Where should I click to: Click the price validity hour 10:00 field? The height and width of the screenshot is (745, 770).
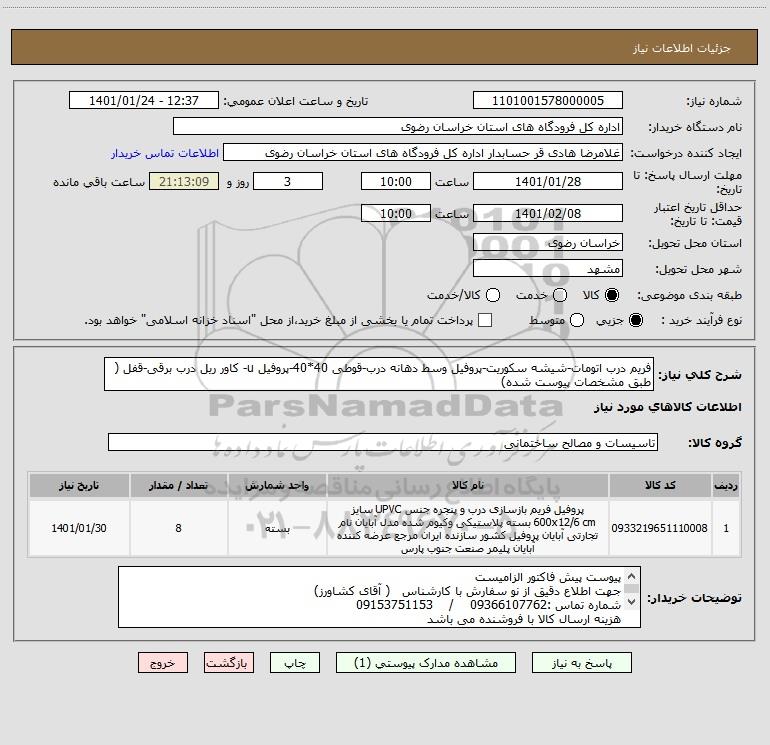click(x=396, y=214)
